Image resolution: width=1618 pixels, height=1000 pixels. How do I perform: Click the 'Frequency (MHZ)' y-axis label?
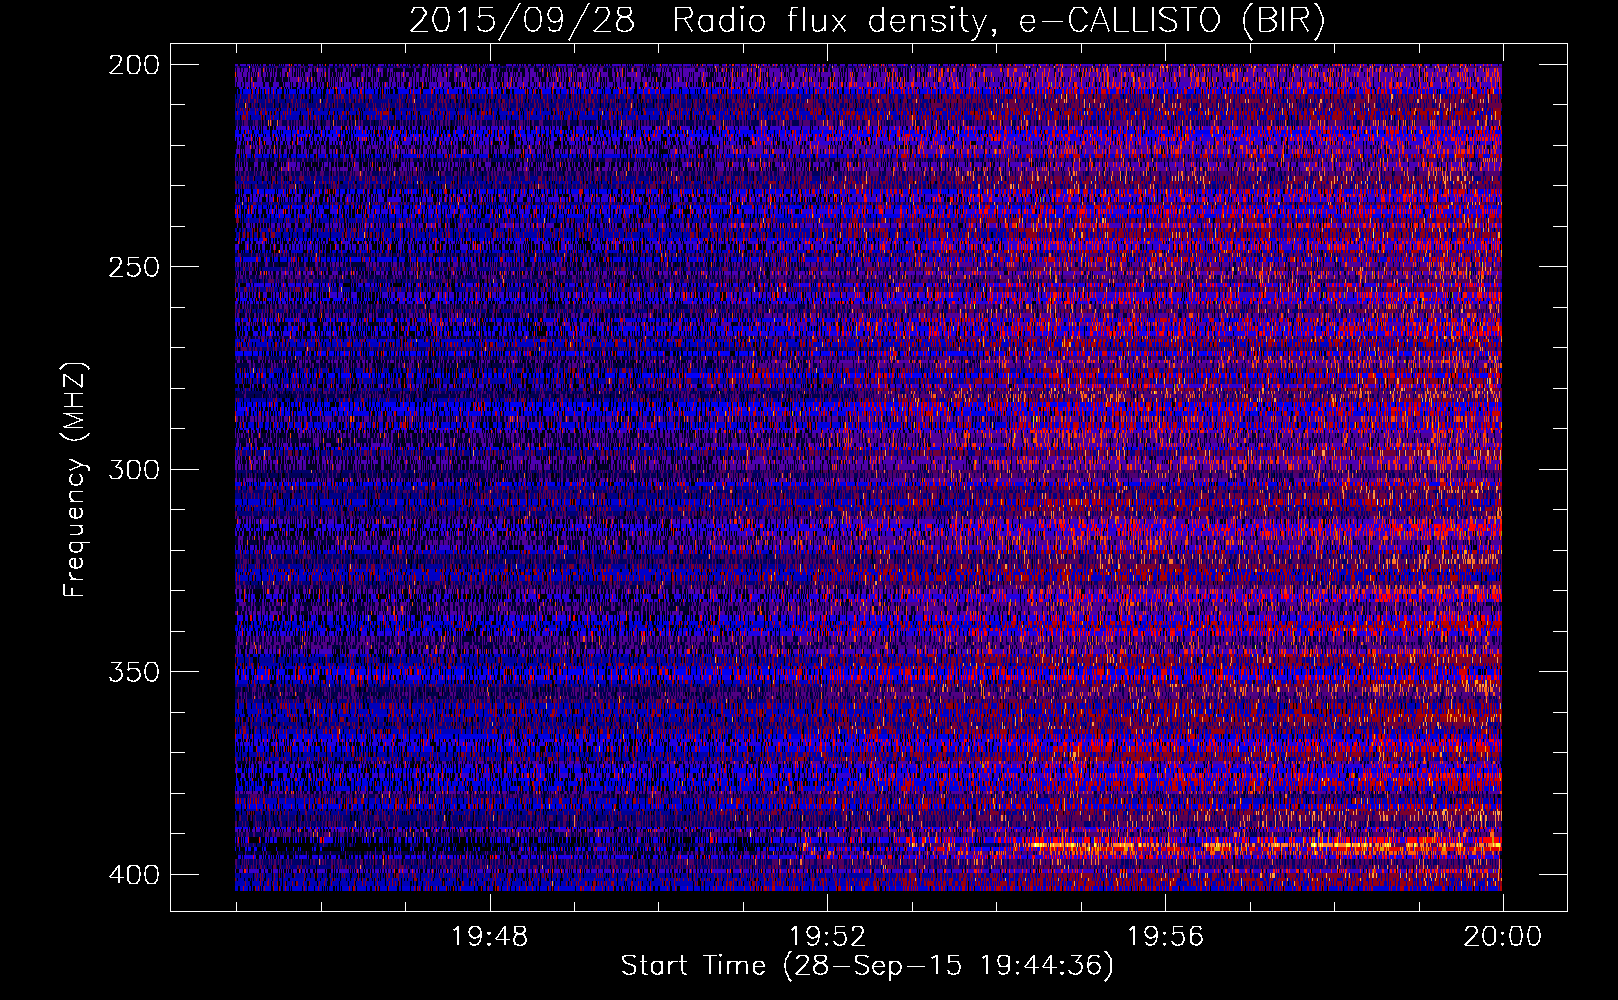[x=75, y=480]
